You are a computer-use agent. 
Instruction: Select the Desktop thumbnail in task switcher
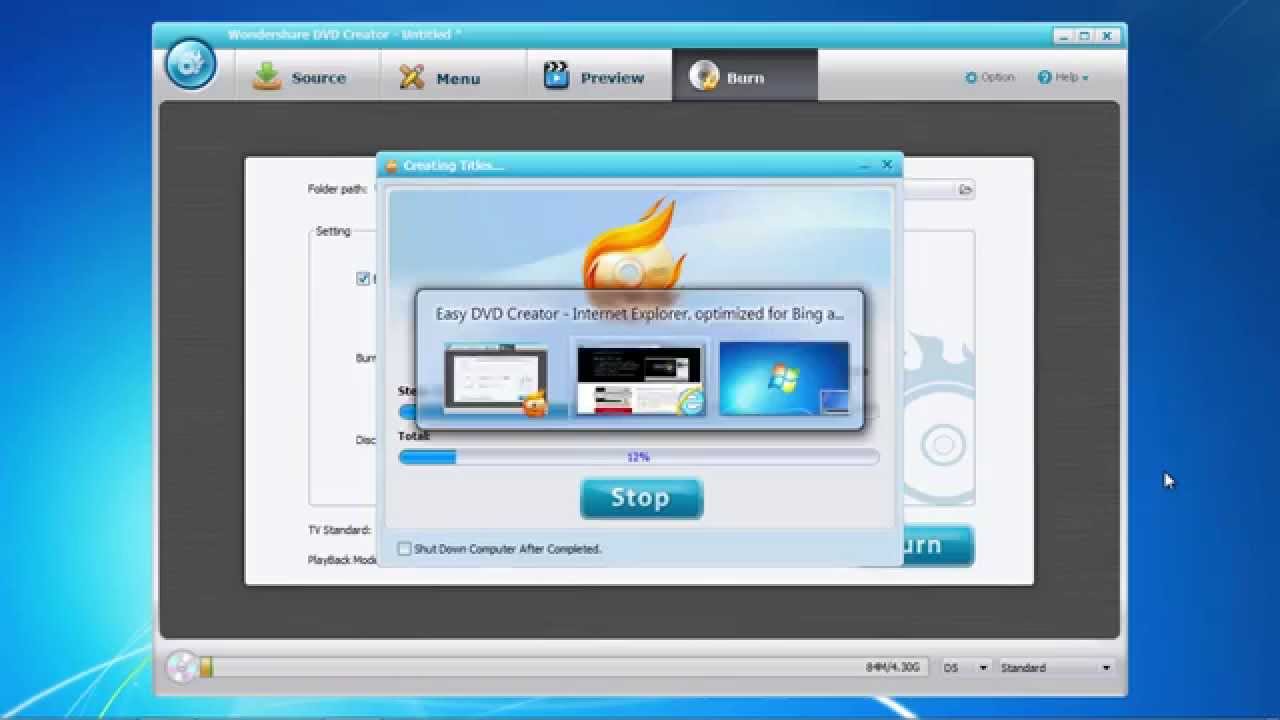click(784, 379)
